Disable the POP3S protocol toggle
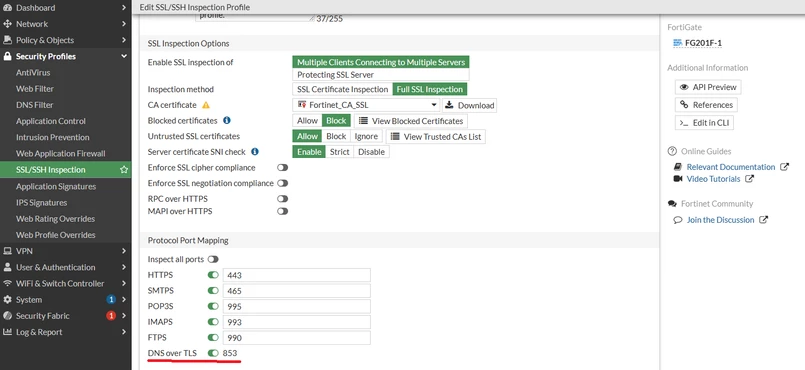 (213, 306)
